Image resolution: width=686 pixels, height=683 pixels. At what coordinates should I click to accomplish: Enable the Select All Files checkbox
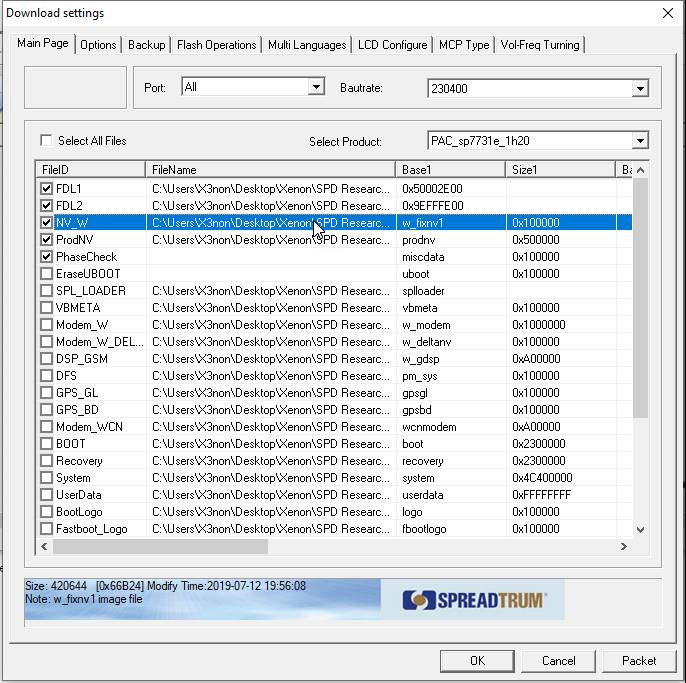tap(46, 141)
